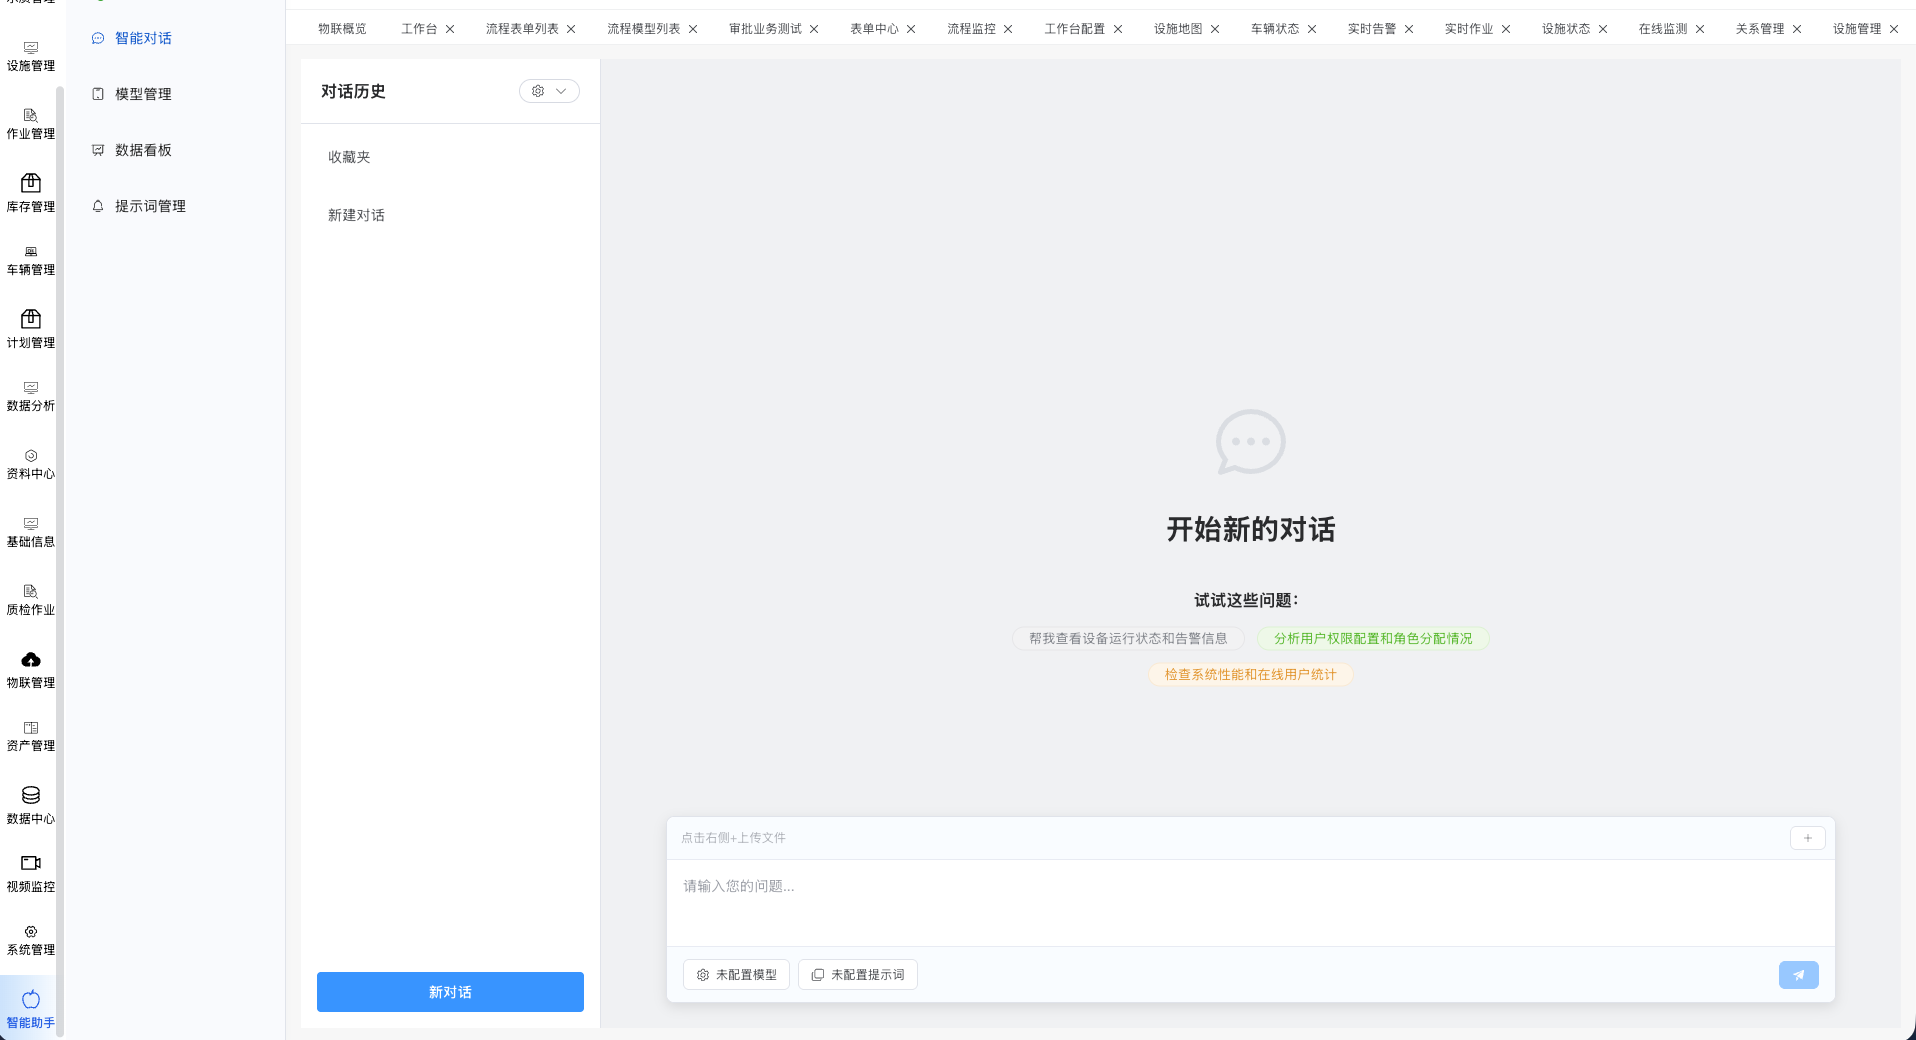The width and height of the screenshot is (1916, 1040).
Task: Select 智能助手 at the sidebar bottom
Action: 31,1008
